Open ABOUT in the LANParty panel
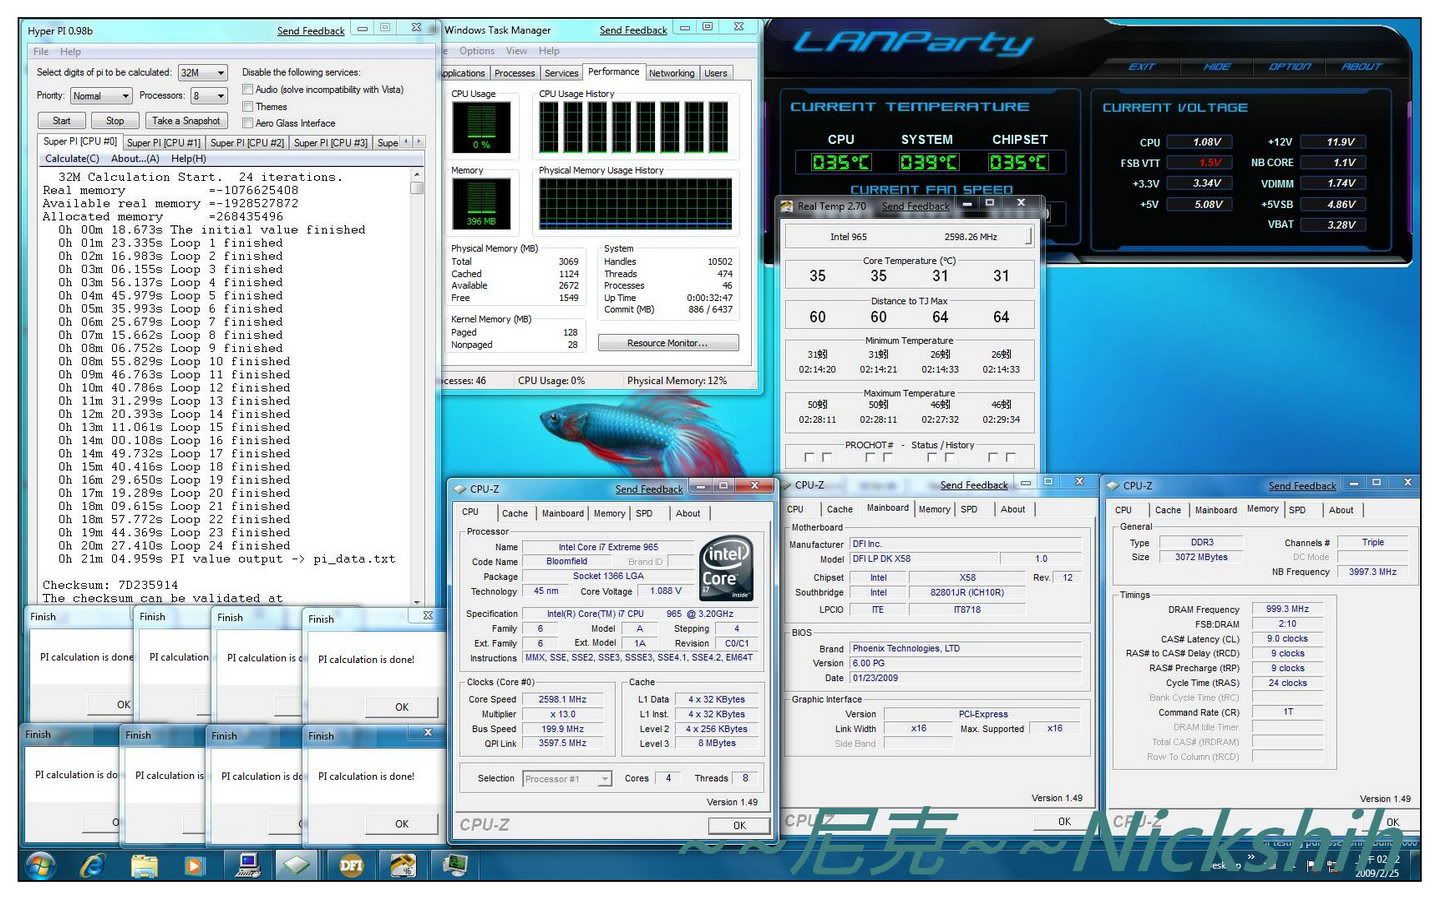The height and width of the screenshot is (900, 1440). (x=1361, y=66)
